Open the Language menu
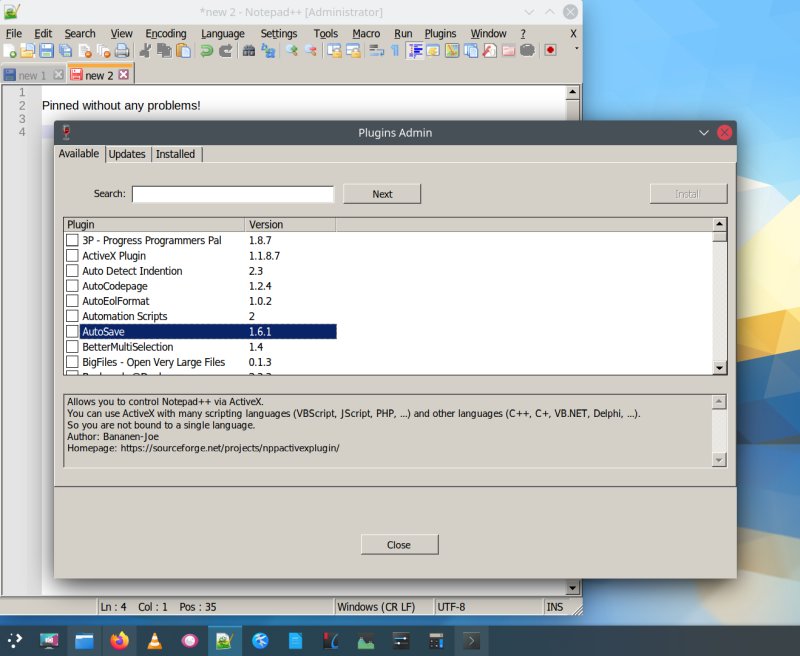The height and width of the screenshot is (656, 800). 223,33
